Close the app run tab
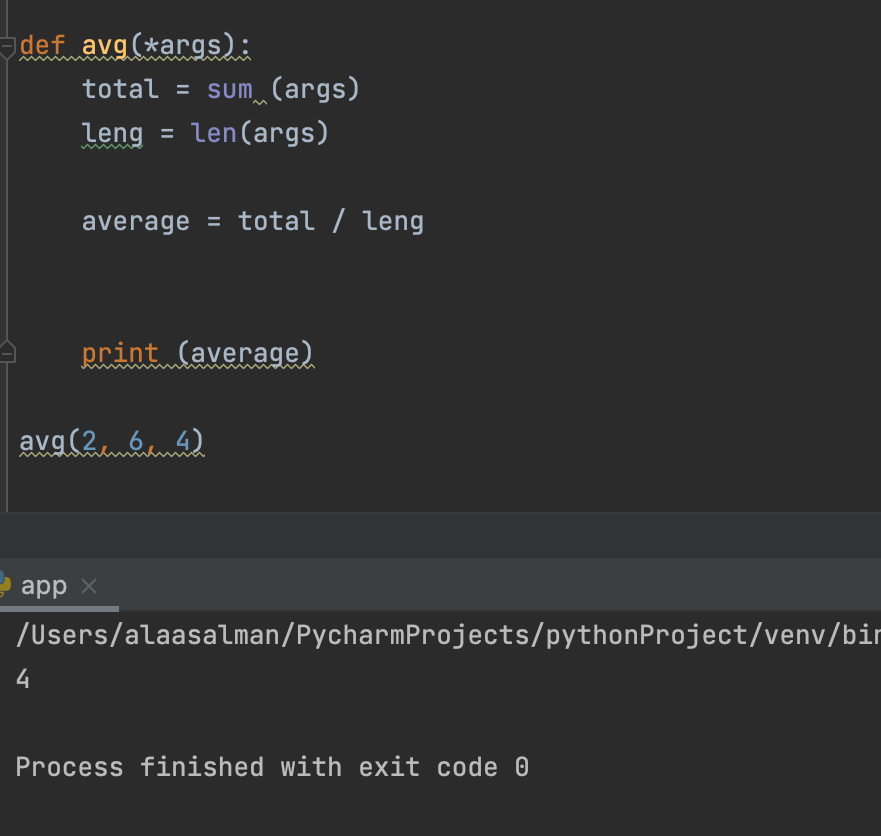Screen dimensions: 881x836 coord(89,586)
